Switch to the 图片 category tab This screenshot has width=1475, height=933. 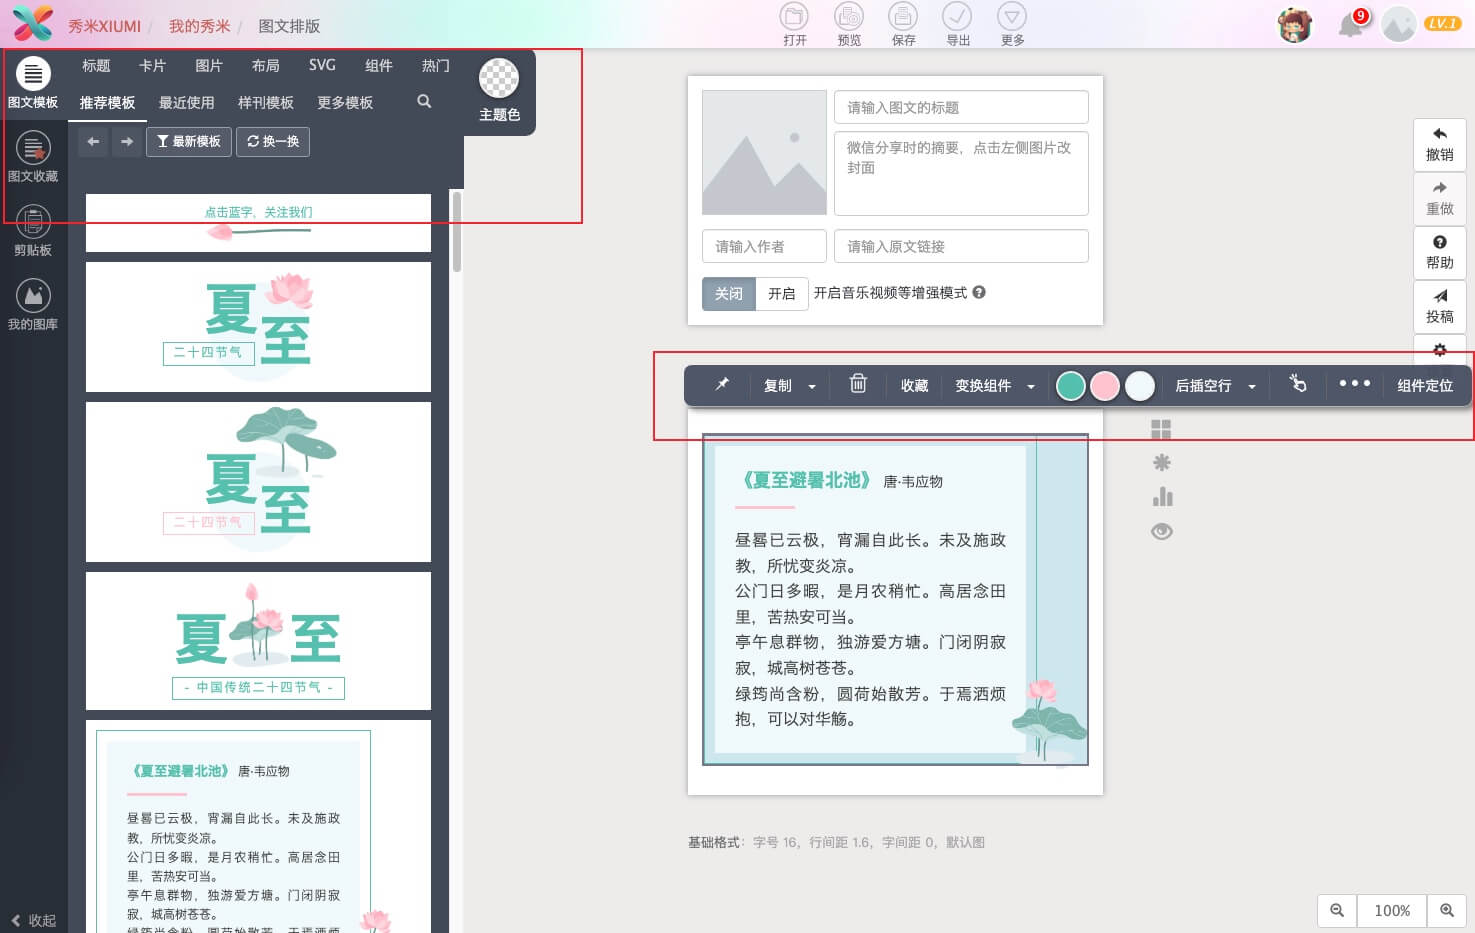209,66
